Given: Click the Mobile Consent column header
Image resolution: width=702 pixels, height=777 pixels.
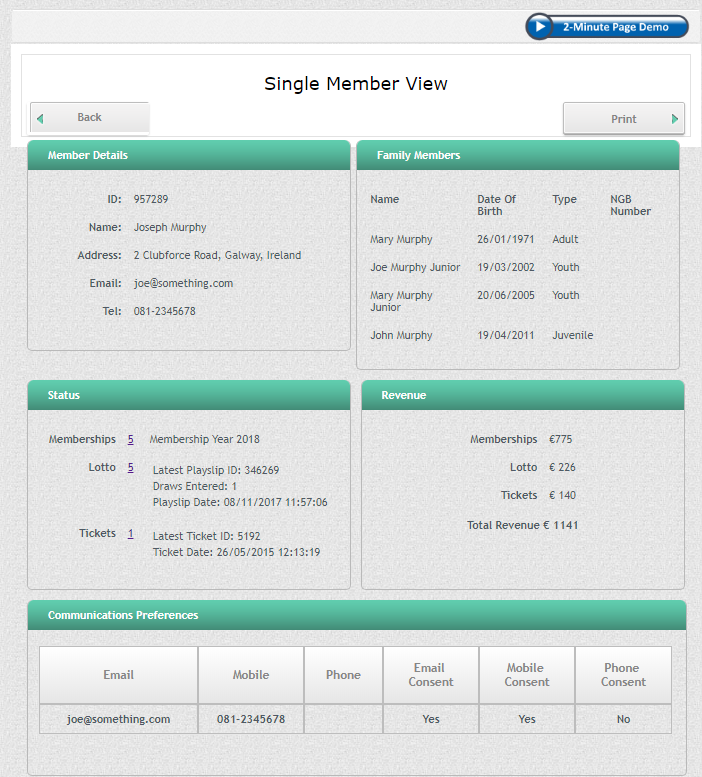Looking at the screenshot, I should (x=526, y=675).
